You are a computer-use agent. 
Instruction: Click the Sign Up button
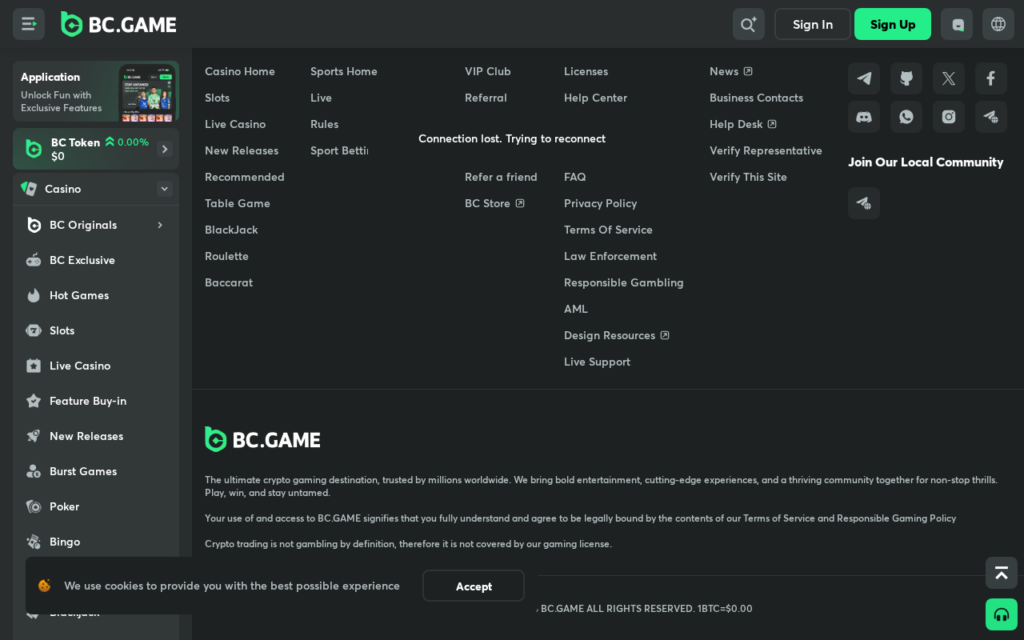(892, 24)
